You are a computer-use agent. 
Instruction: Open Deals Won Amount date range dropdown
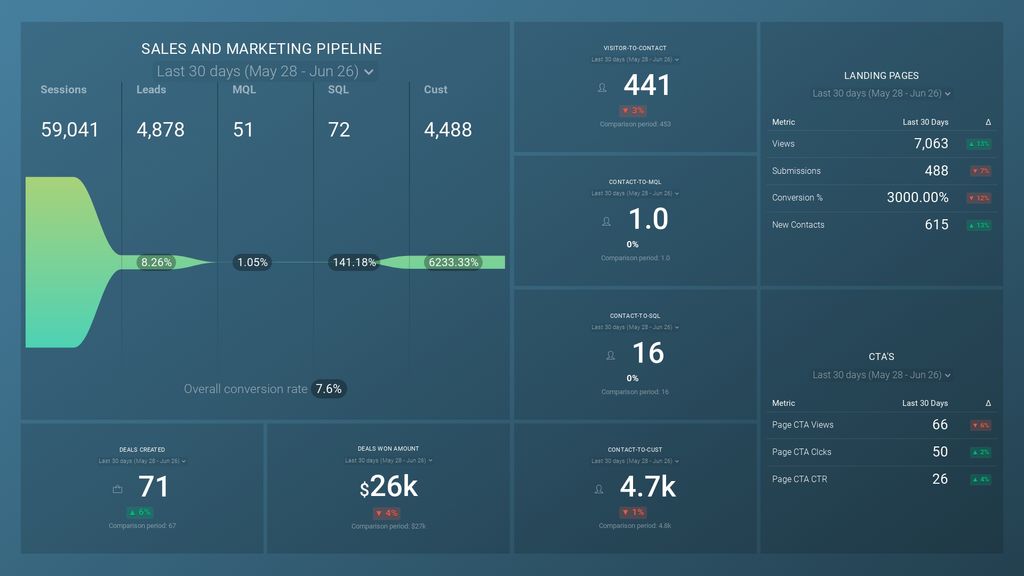click(x=389, y=460)
